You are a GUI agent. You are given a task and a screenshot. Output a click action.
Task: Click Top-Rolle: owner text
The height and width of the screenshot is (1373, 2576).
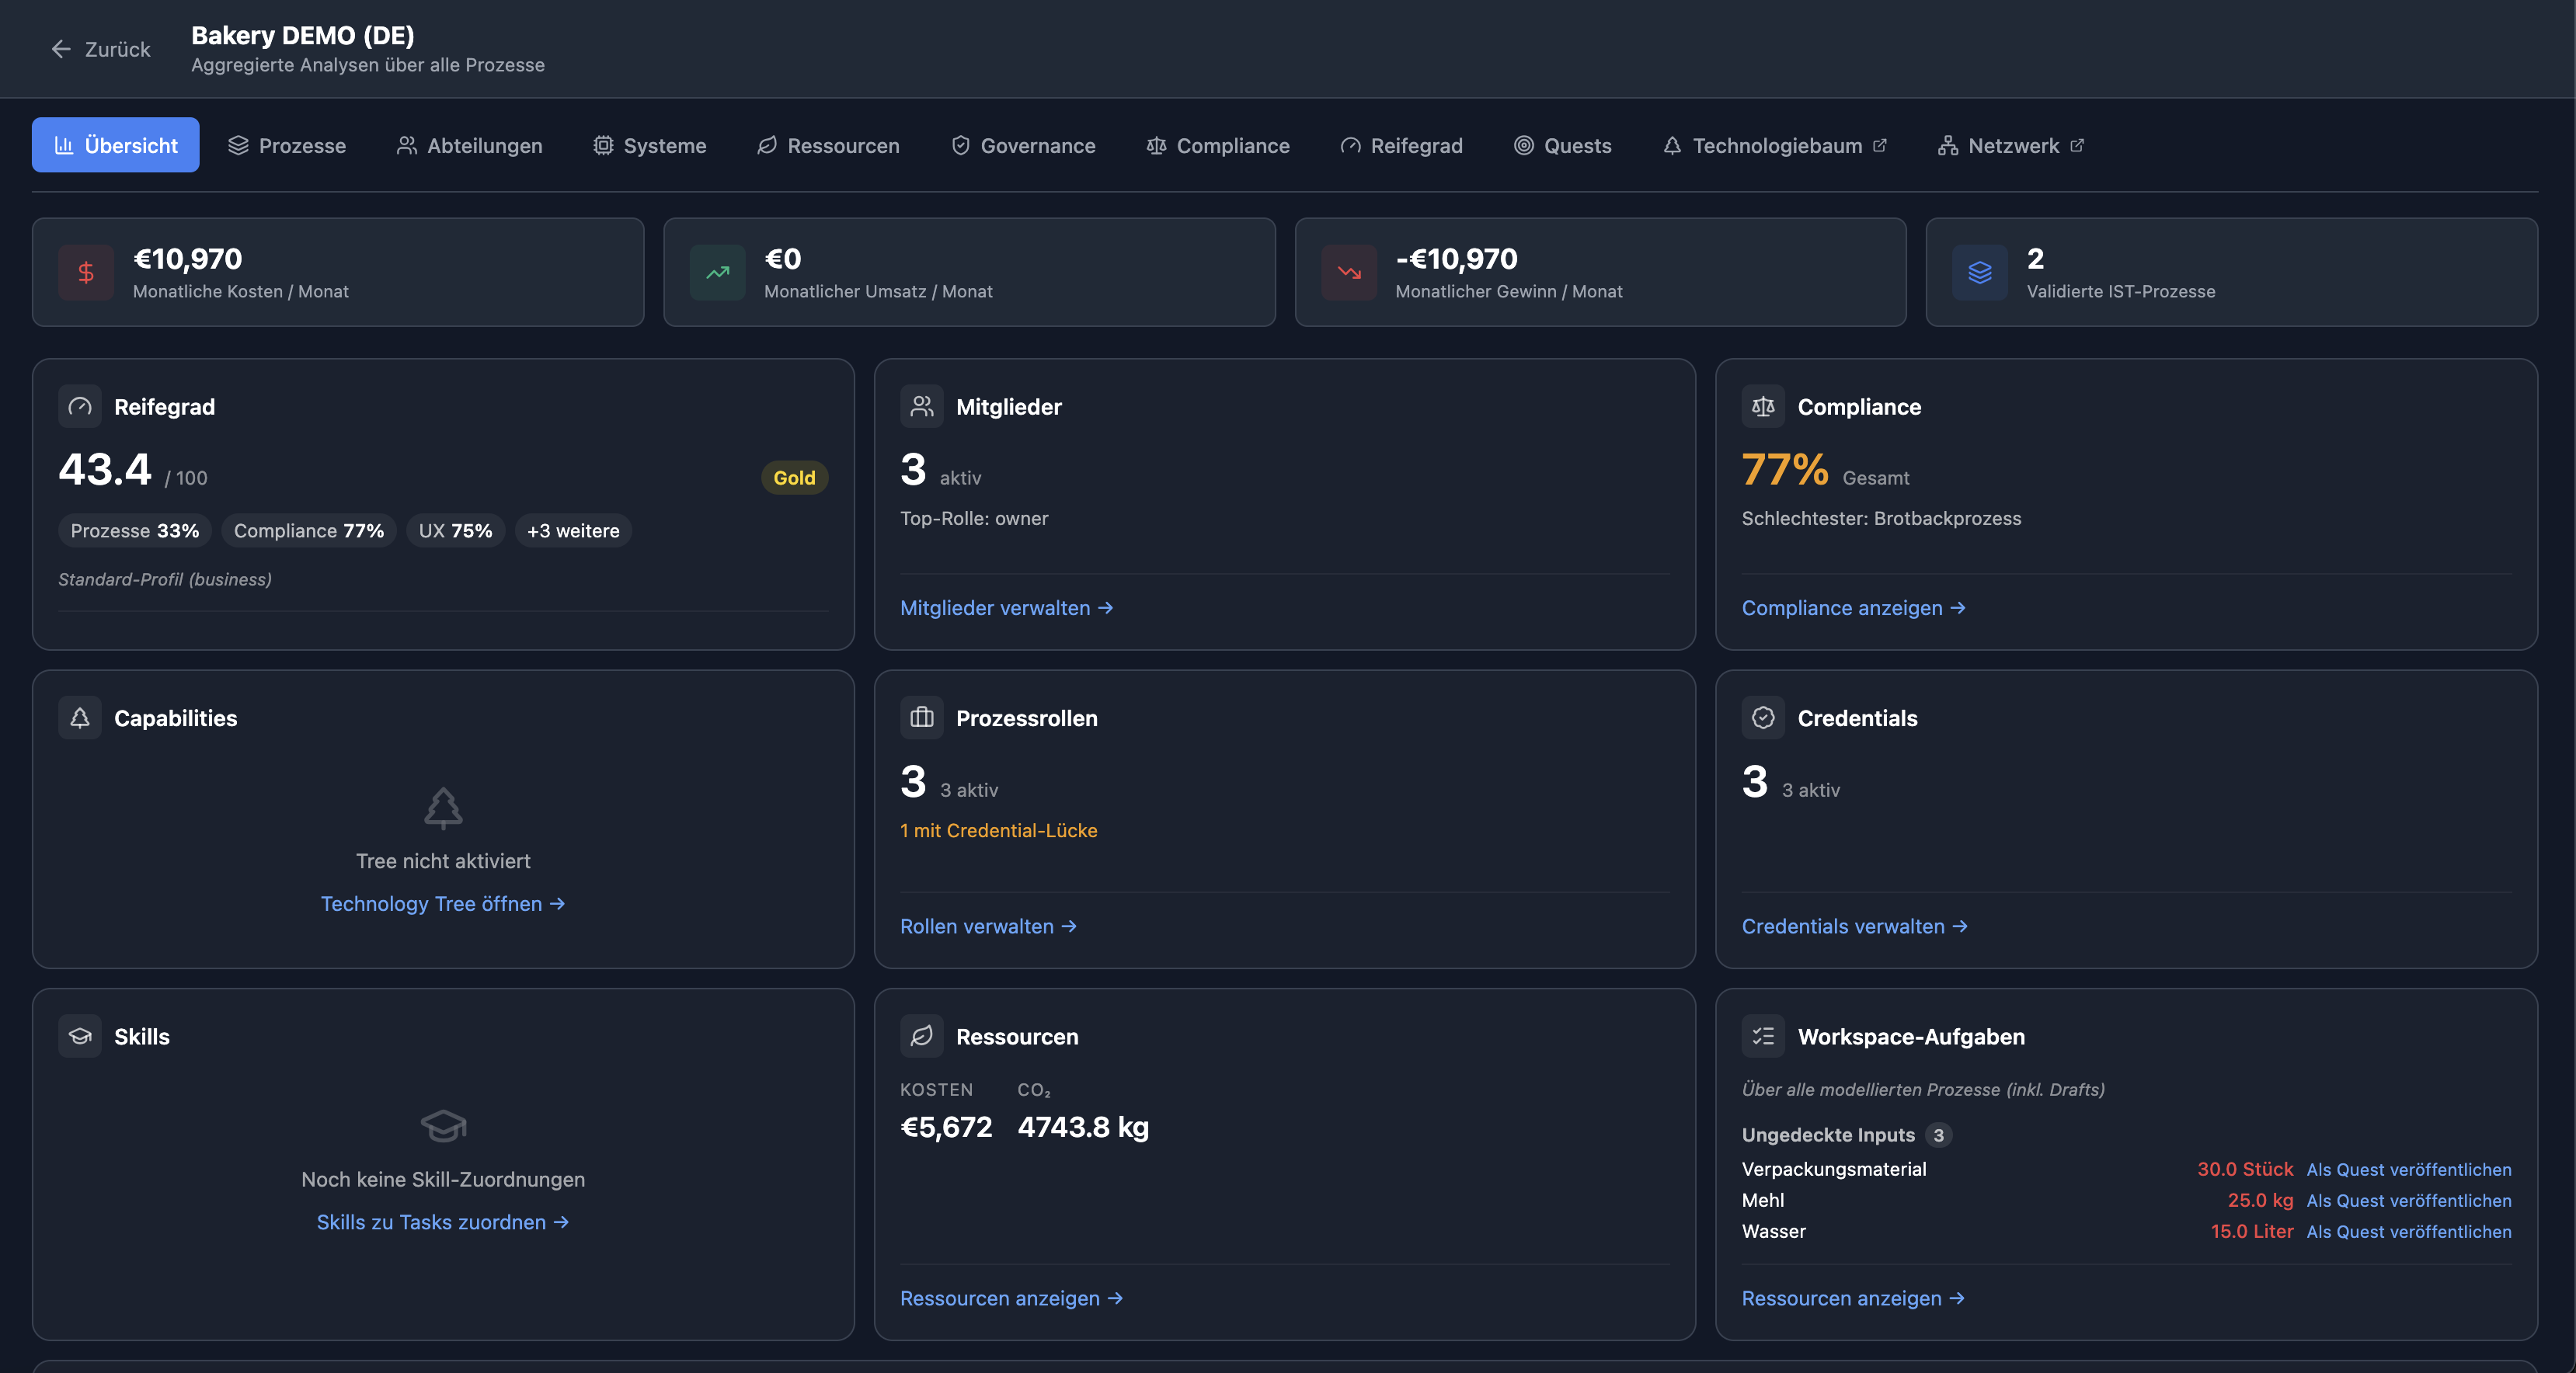click(x=974, y=518)
